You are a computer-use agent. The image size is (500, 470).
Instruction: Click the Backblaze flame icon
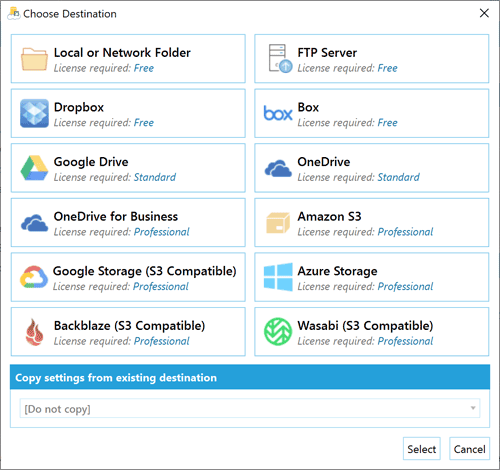point(35,332)
